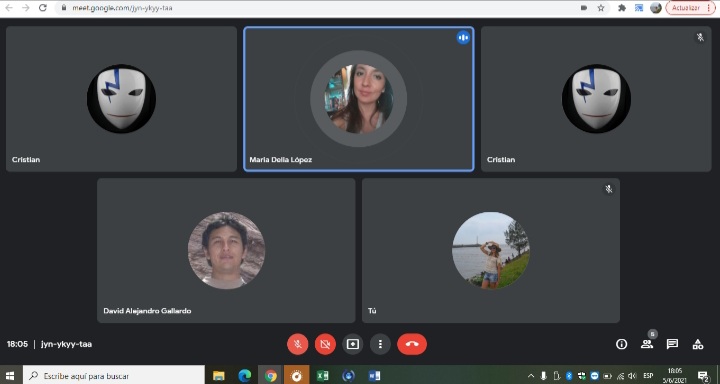The image size is (720, 384).
Task: Open Microsoft Edge from the taskbar
Action: (245, 375)
